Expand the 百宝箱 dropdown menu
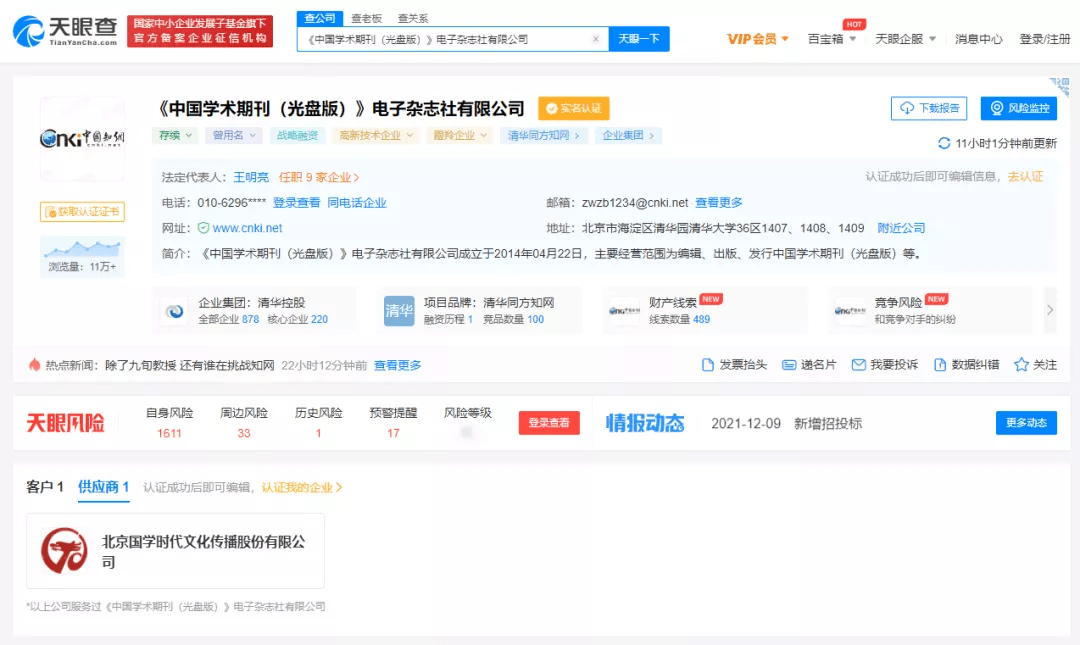The image size is (1080, 645). point(831,39)
